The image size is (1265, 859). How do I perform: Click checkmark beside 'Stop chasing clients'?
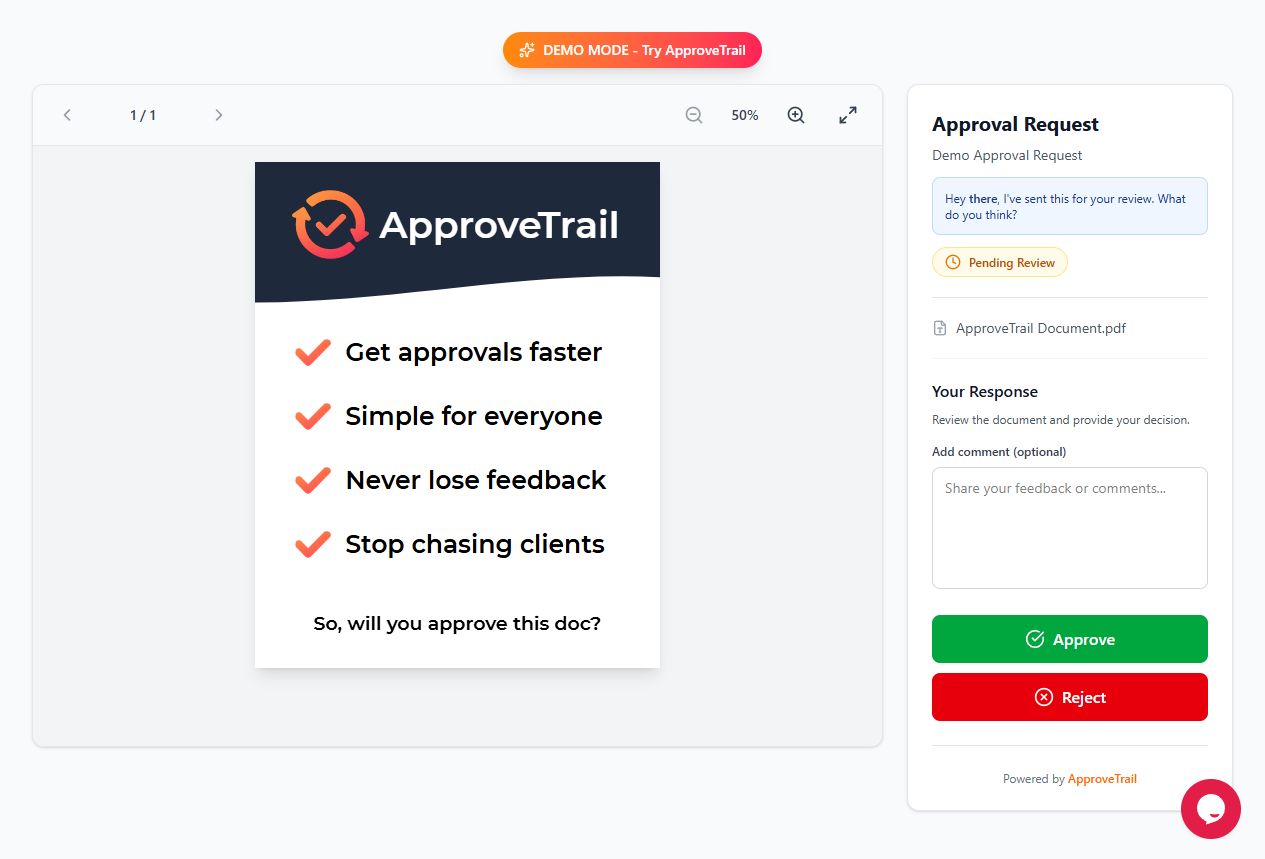(x=313, y=544)
